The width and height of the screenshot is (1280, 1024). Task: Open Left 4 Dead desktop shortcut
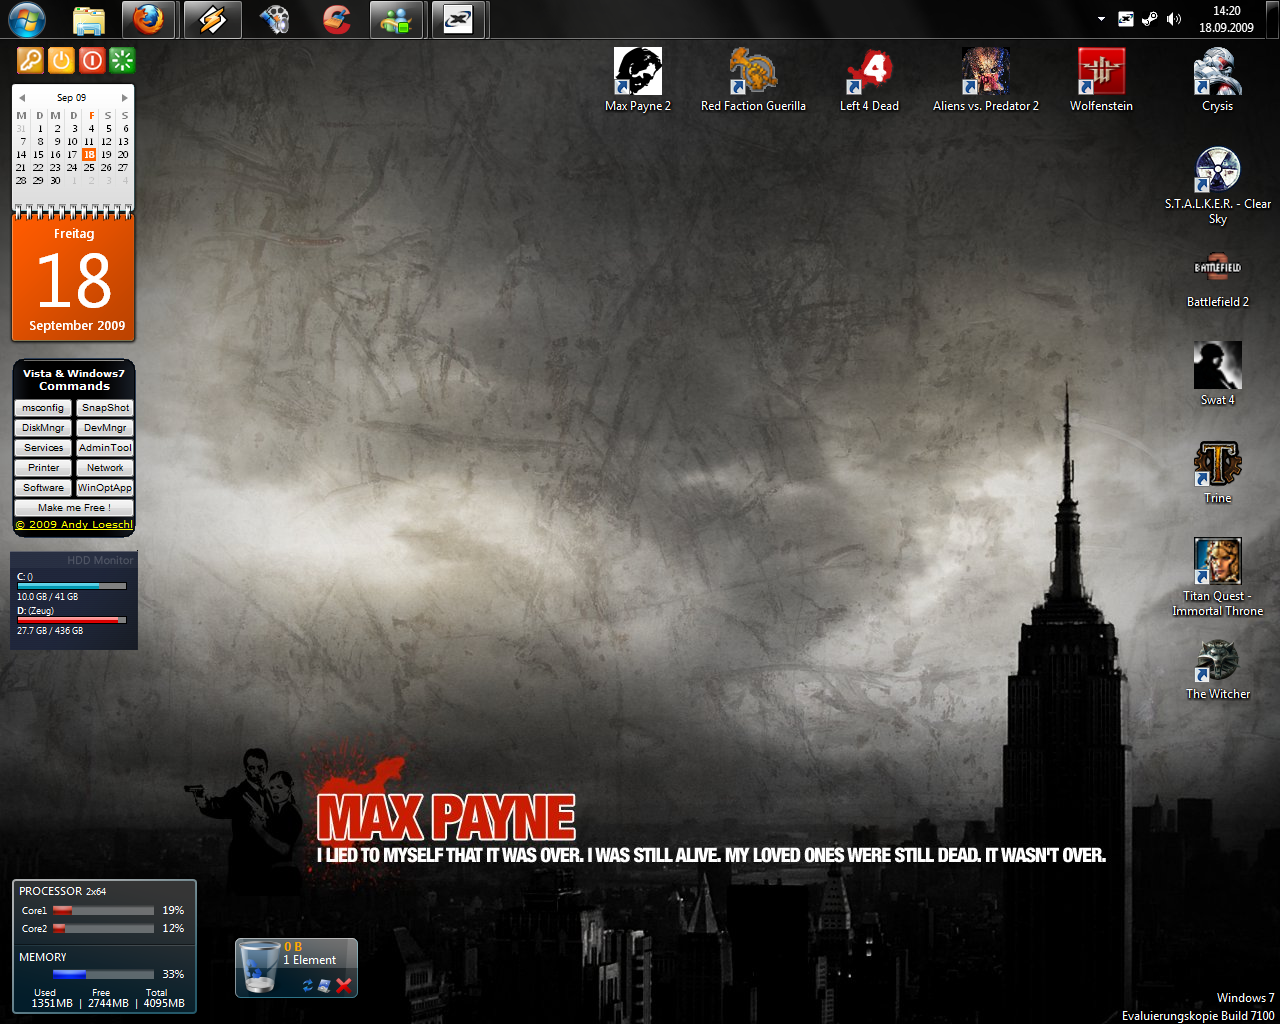[x=869, y=80]
